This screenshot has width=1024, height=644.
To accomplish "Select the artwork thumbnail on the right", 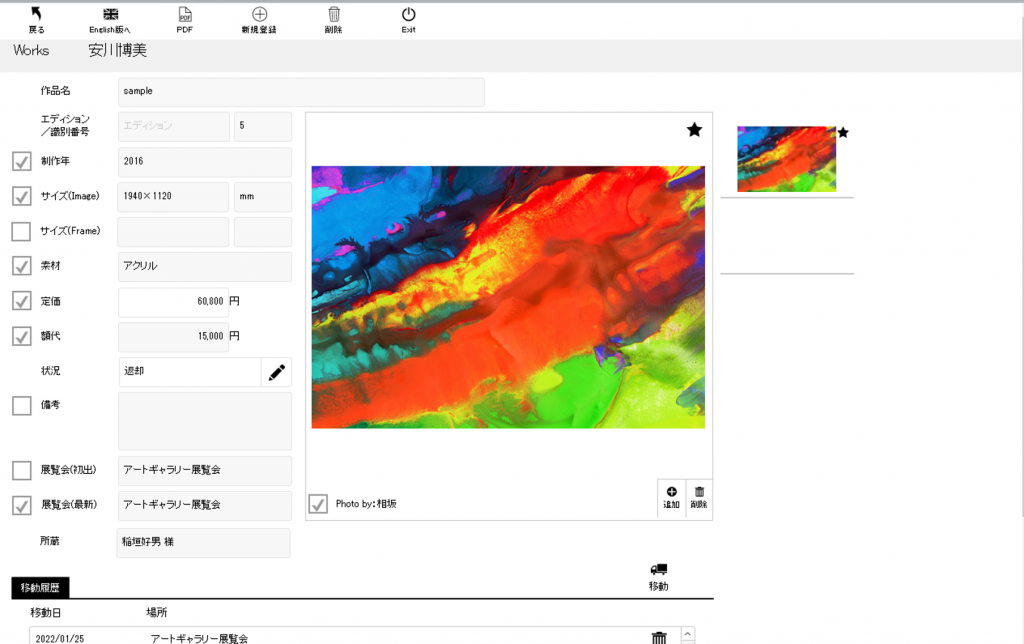I will tap(786, 159).
